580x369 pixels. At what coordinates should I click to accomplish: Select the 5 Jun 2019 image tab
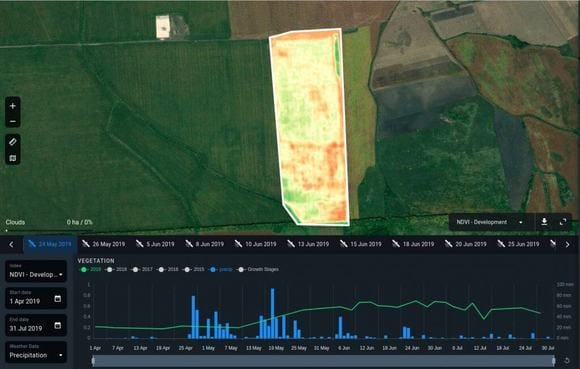click(x=155, y=244)
